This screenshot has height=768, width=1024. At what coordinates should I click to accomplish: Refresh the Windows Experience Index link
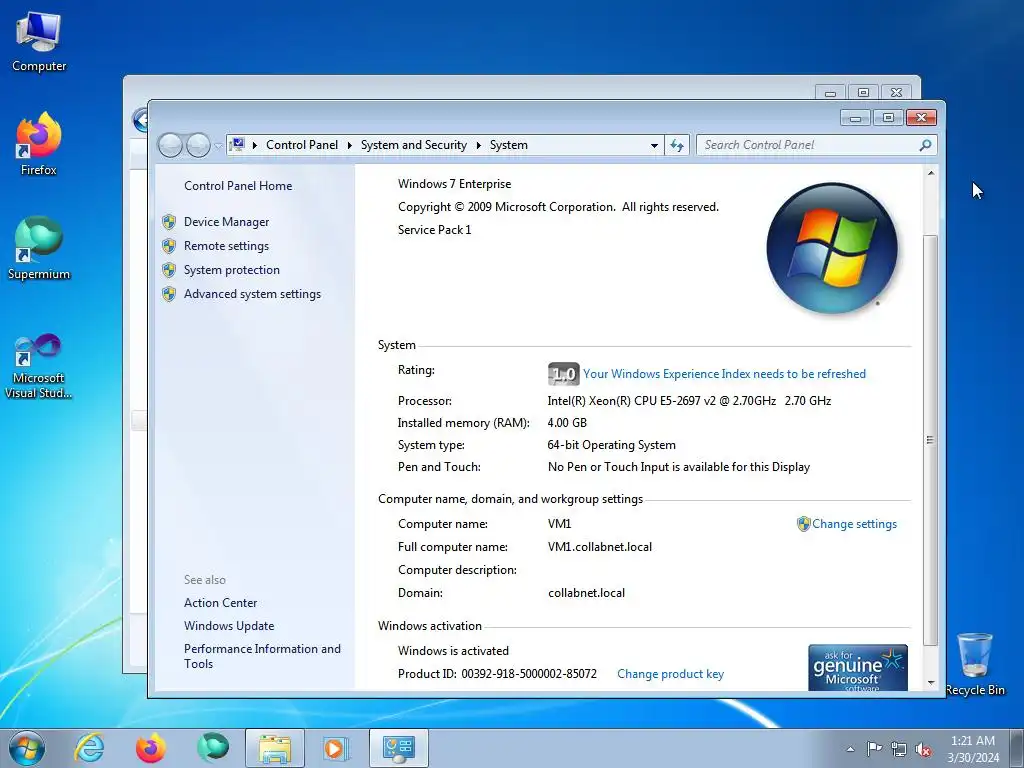pos(724,374)
